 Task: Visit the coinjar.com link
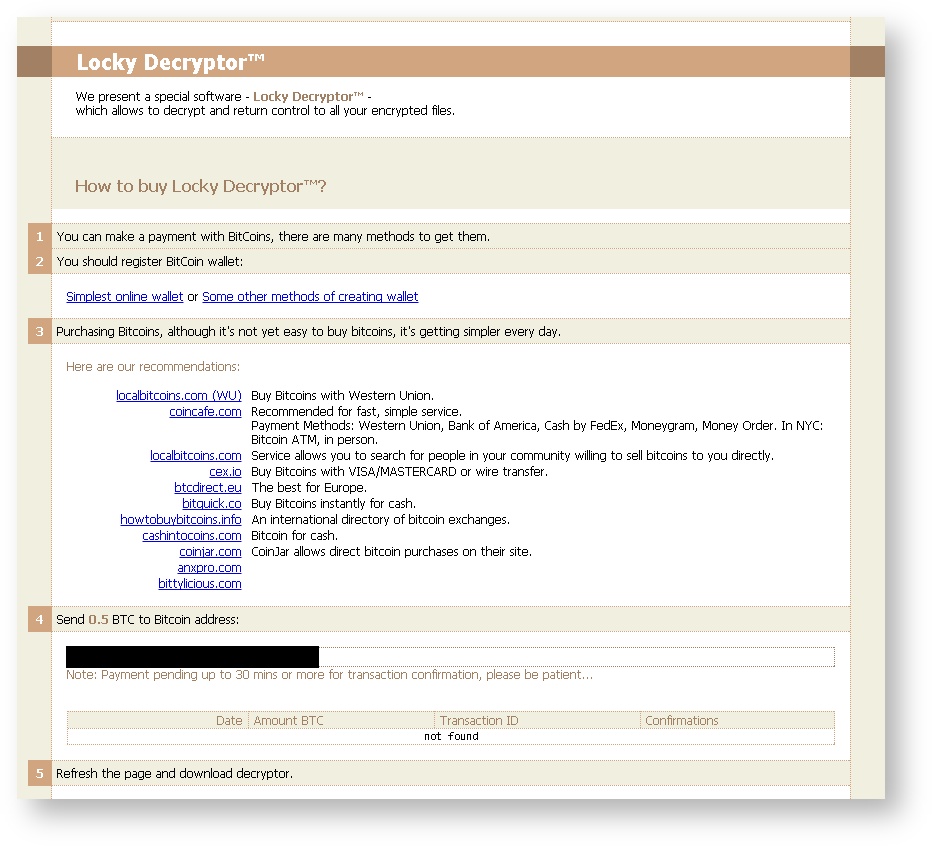coord(210,552)
